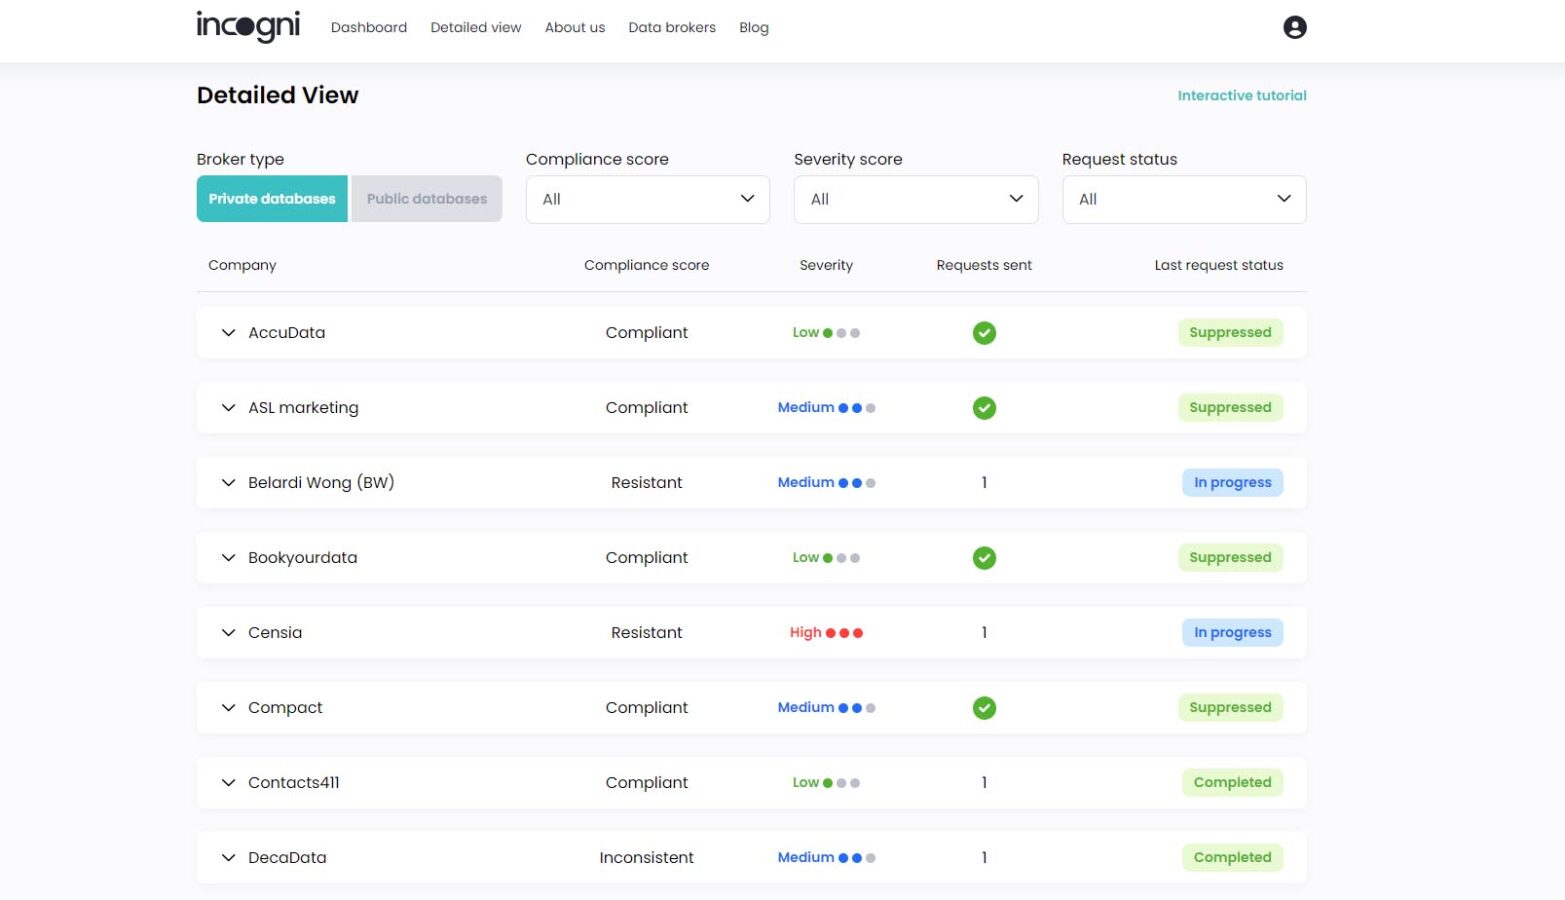The height and width of the screenshot is (900, 1565).
Task: Click Belardi Wong's Resistant compliance score
Action: 646,483
